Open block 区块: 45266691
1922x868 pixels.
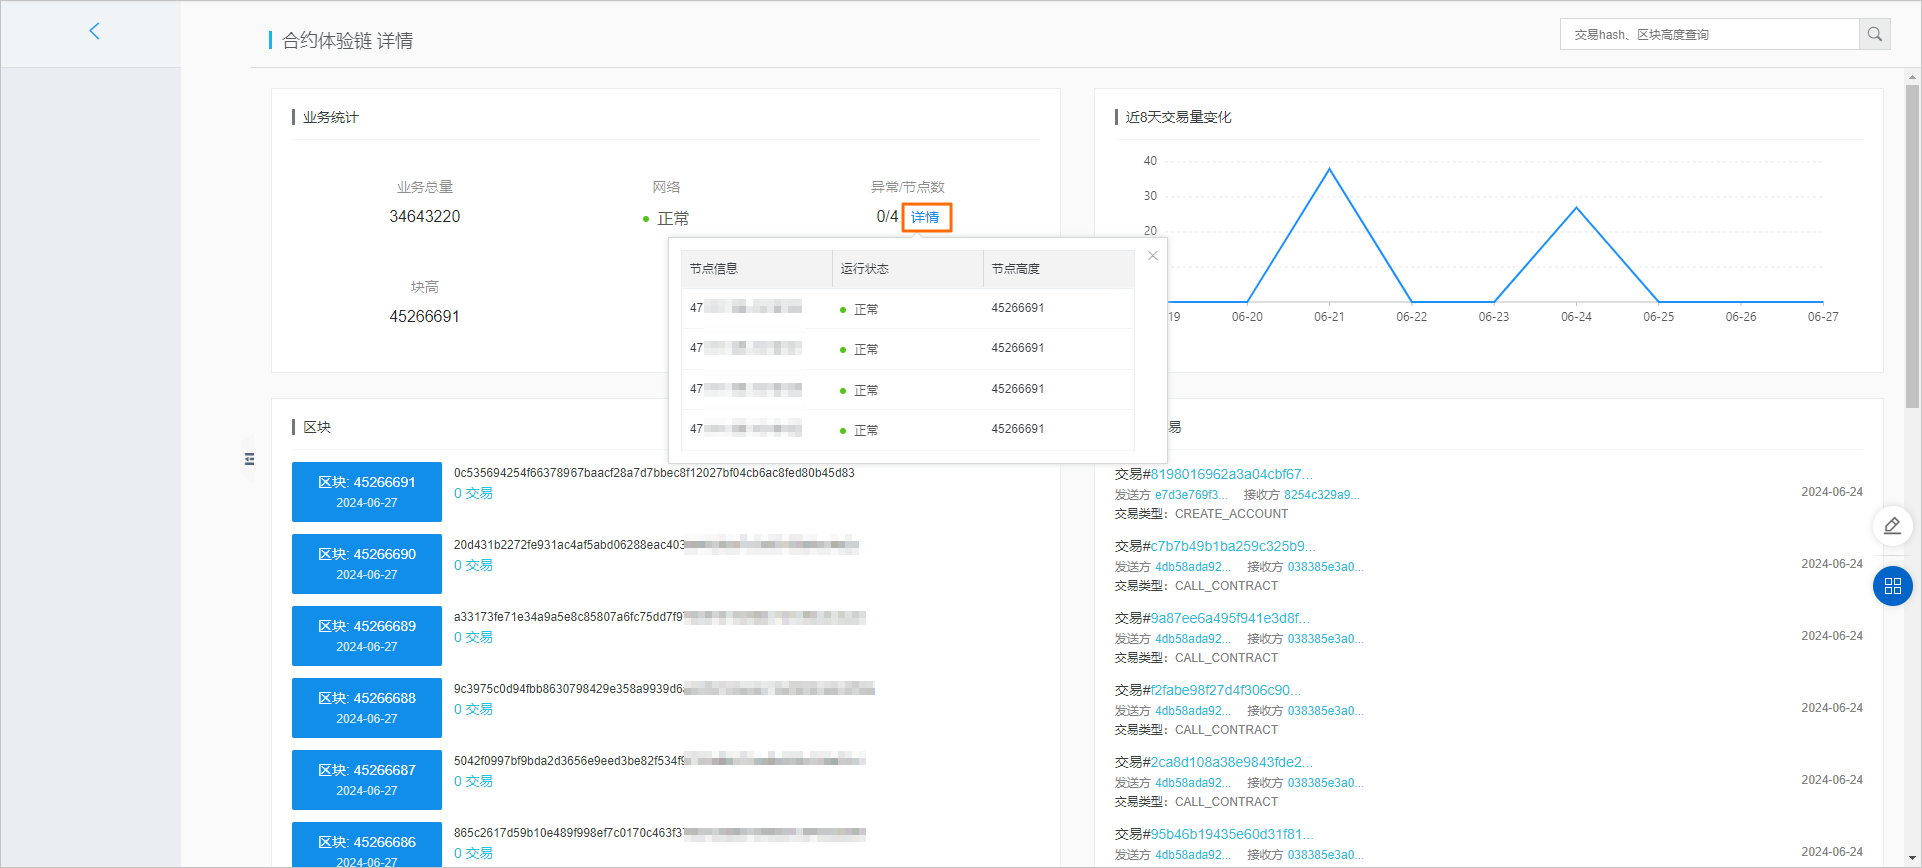pos(367,492)
